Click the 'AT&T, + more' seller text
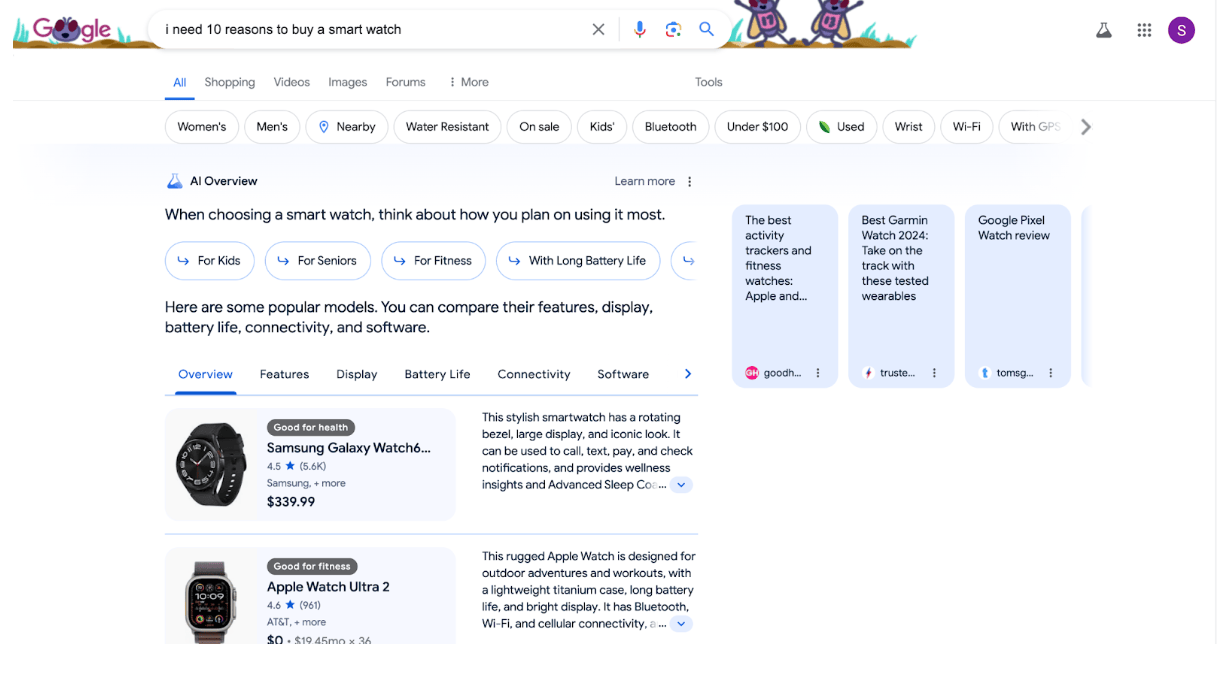1222x678 pixels. tap(296, 622)
